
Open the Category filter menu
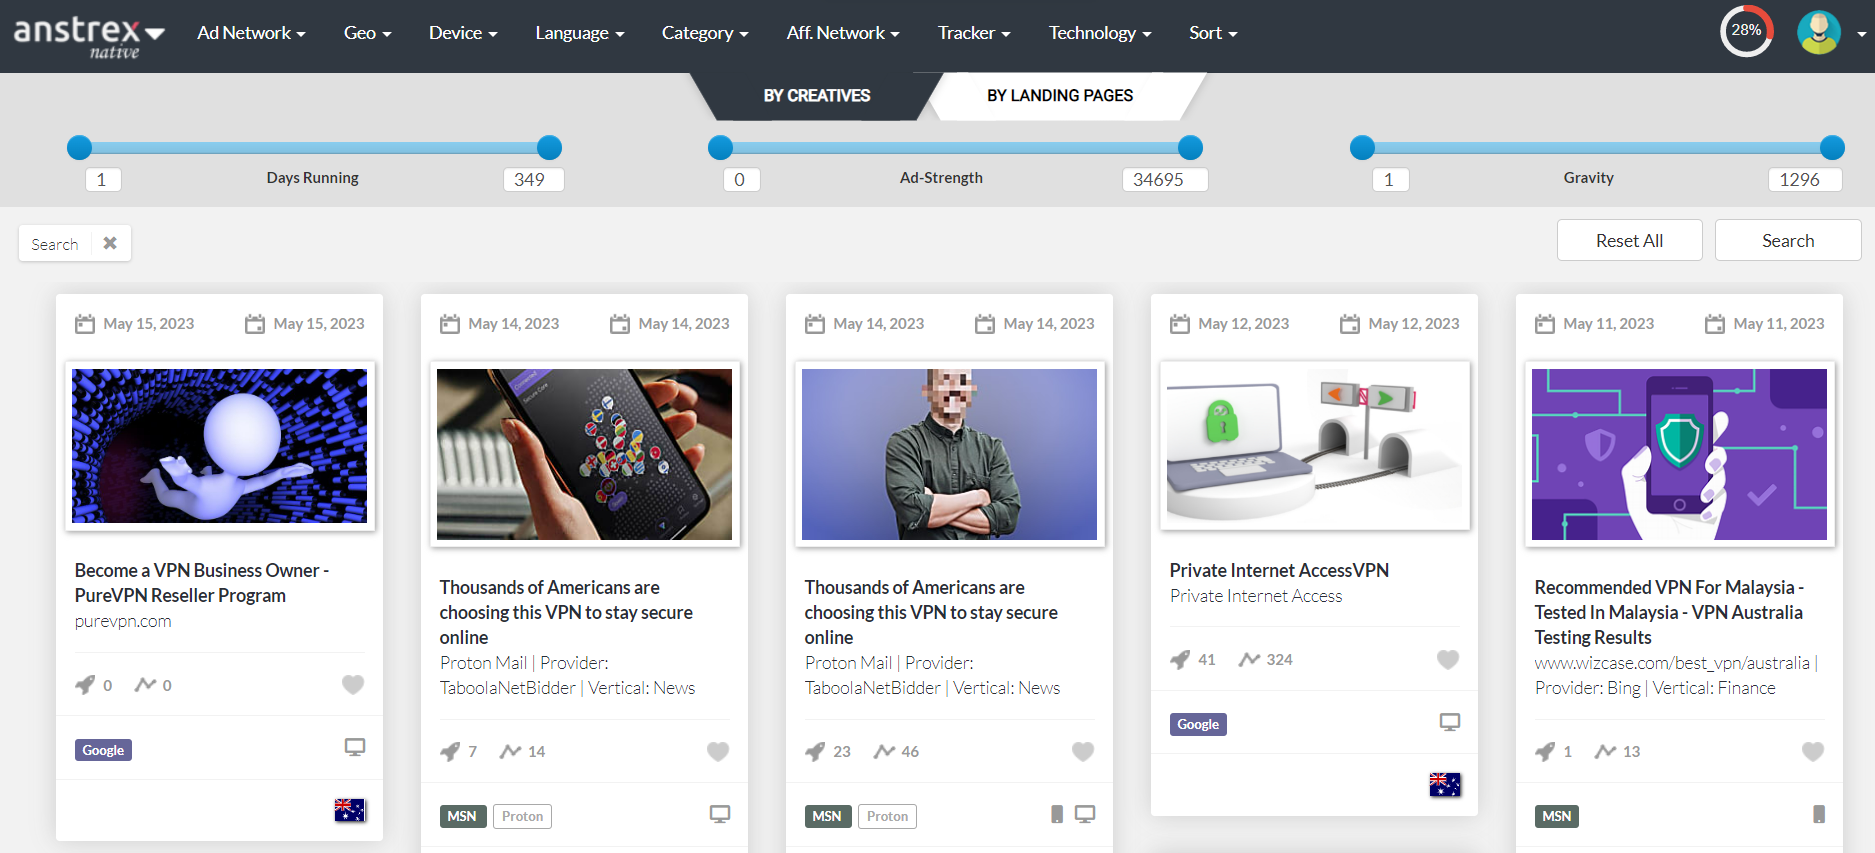[x=705, y=33]
